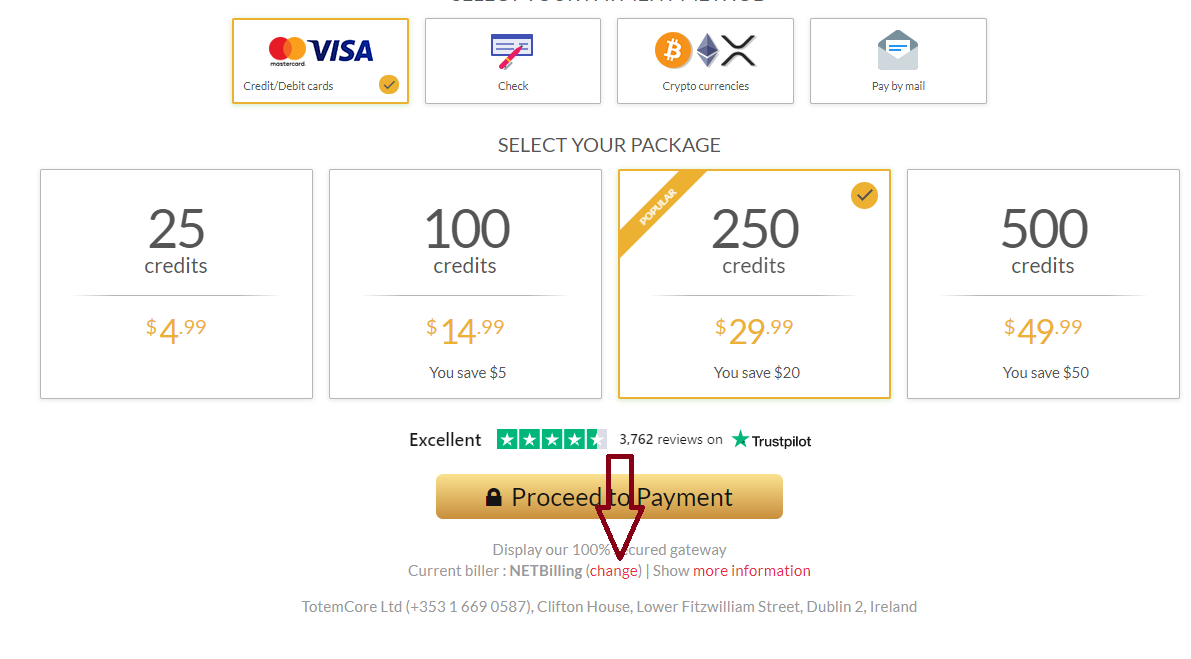Toggle checkmark on 250 credits package
The width and height of the screenshot is (1191, 659).
tap(864, 195)
